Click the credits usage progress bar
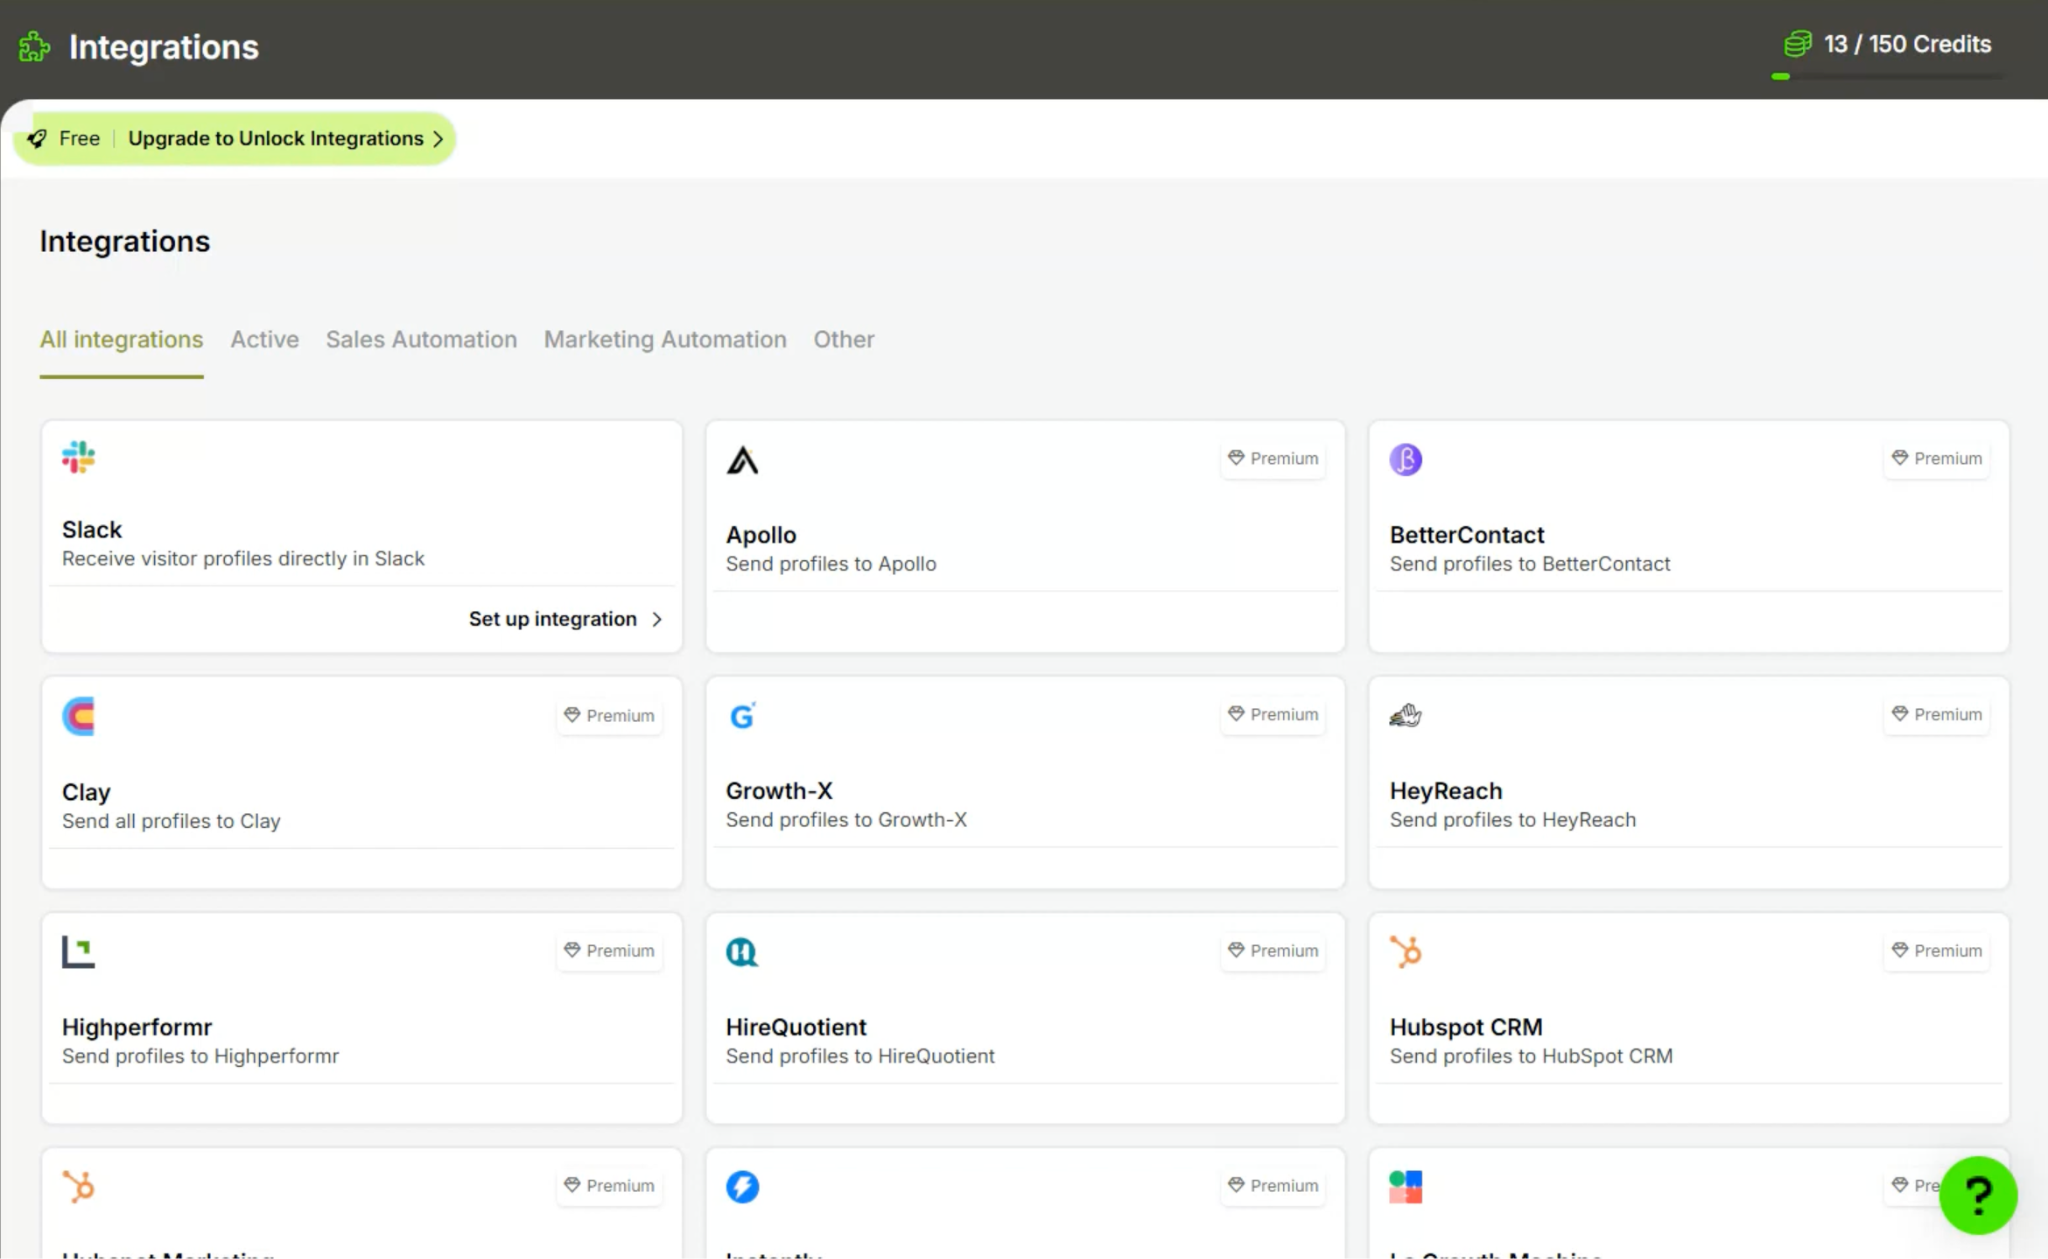 tap(1886, 76)
